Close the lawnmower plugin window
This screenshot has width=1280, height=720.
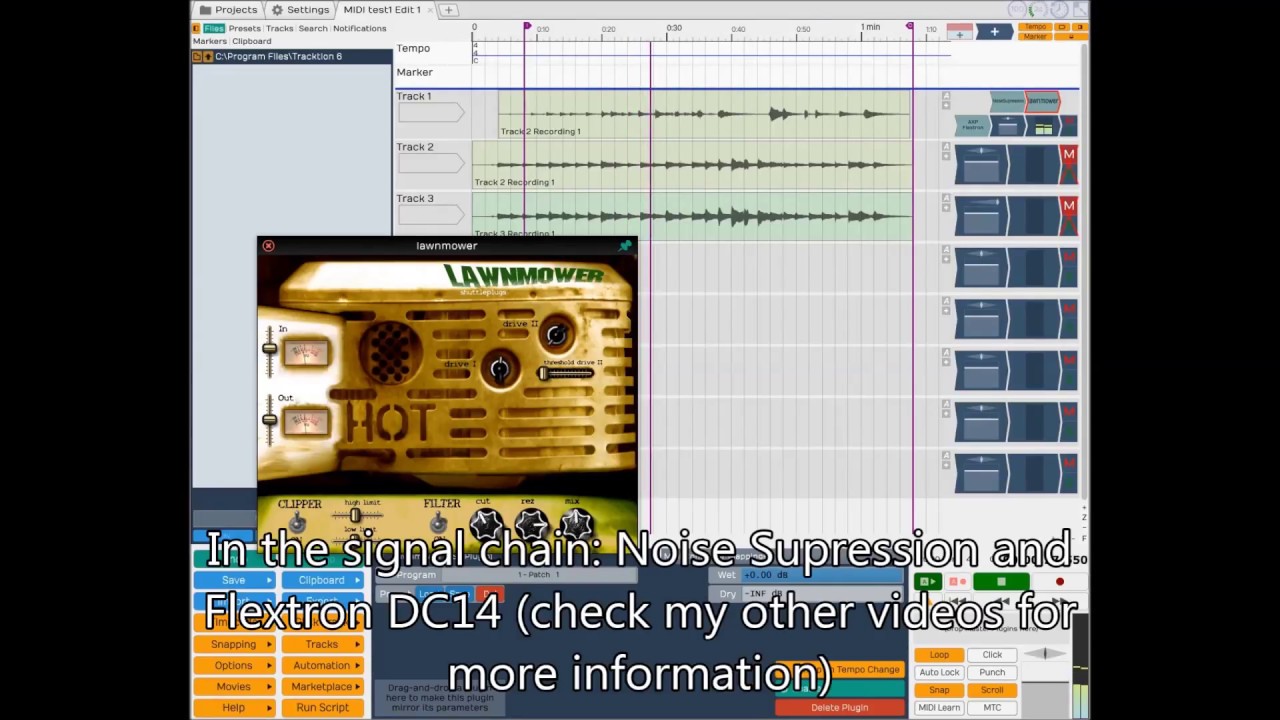tap(268, 246)
